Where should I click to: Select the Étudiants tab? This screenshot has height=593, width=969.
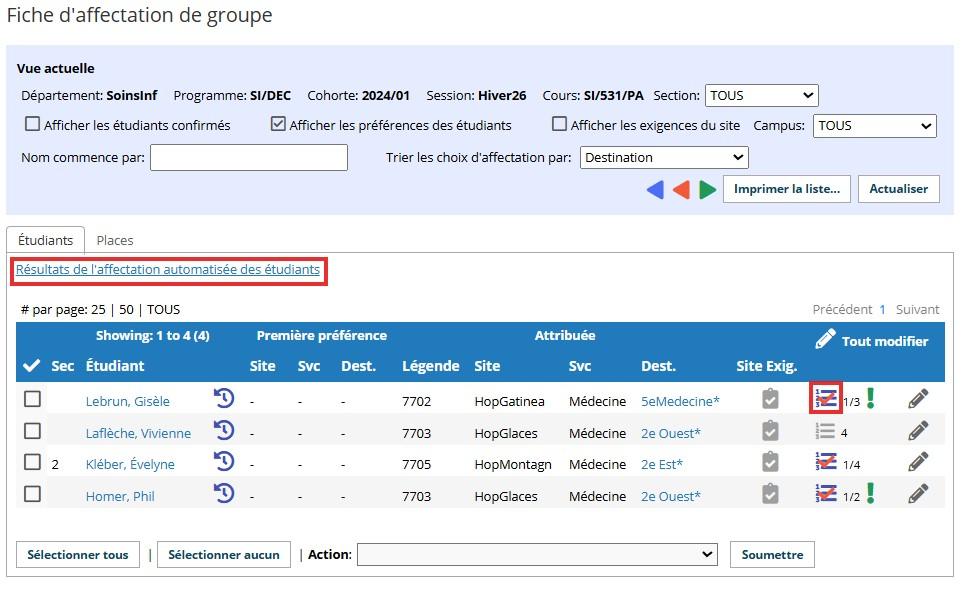(x=45, y=240)
